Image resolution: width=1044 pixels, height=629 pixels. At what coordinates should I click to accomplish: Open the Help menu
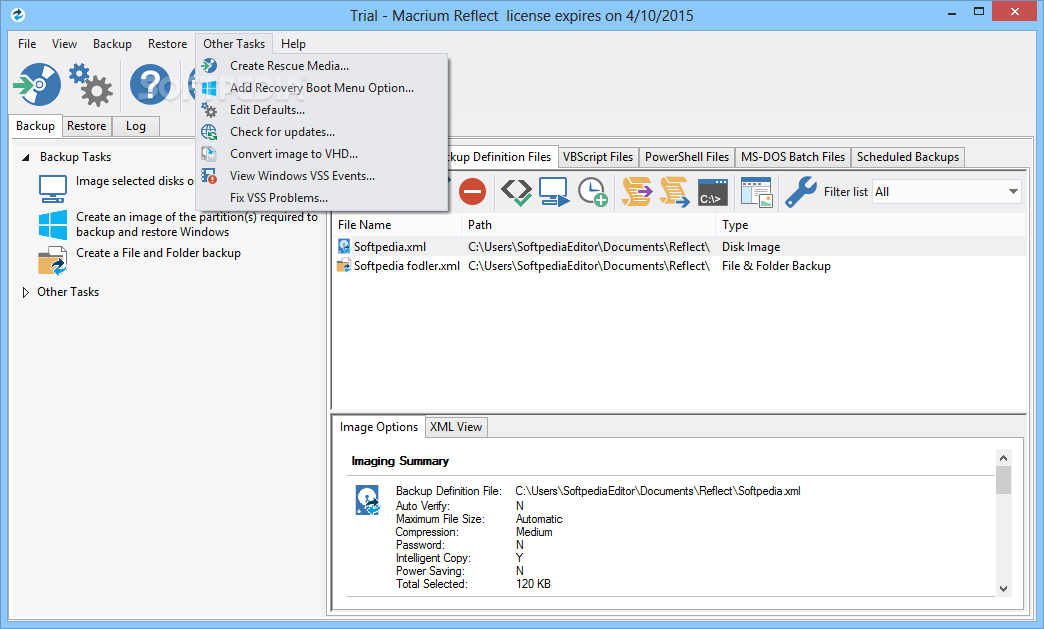tap(293, 44)
